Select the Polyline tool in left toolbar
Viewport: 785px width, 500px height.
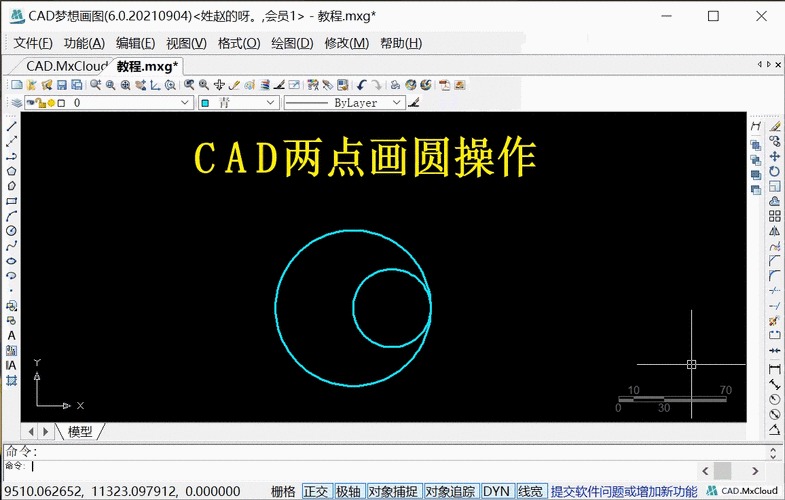pyautogui.click(x=12, y=156)
